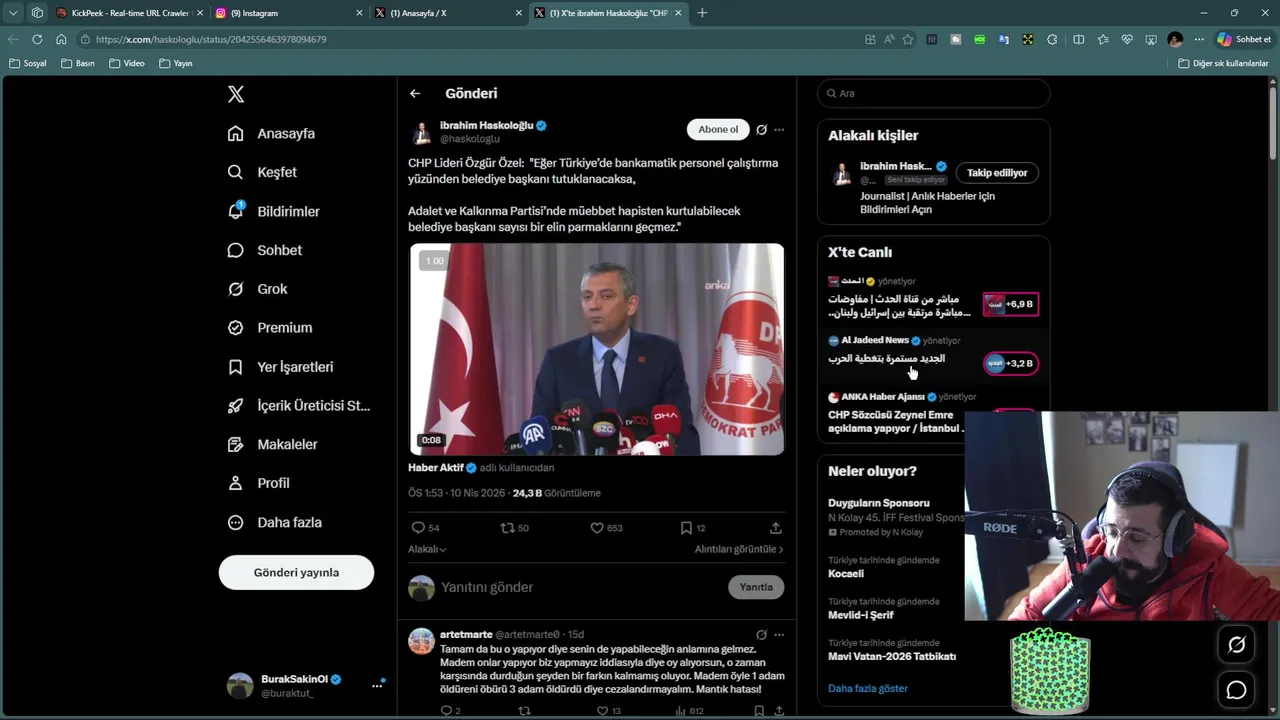Open split screen view icon

click(1078, 39)
